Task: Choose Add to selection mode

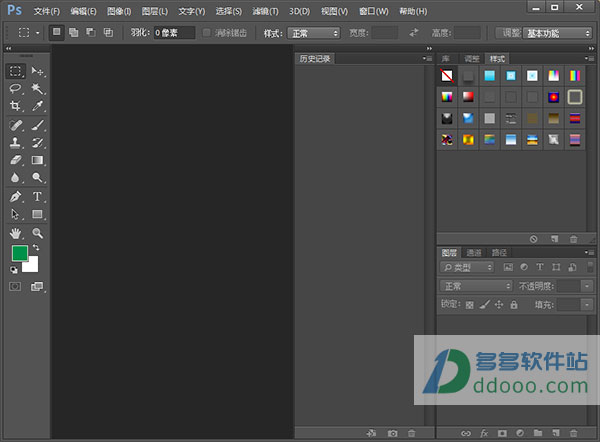Action: (x=73, y=33)
